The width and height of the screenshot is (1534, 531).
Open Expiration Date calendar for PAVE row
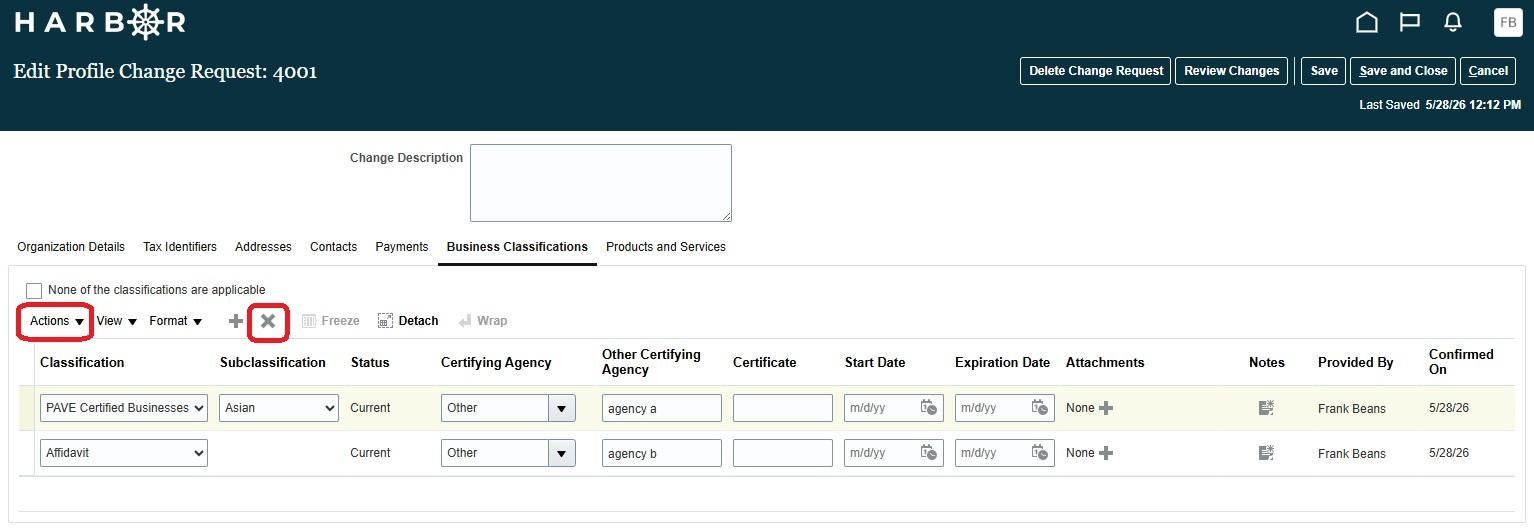coord(1040,408)
